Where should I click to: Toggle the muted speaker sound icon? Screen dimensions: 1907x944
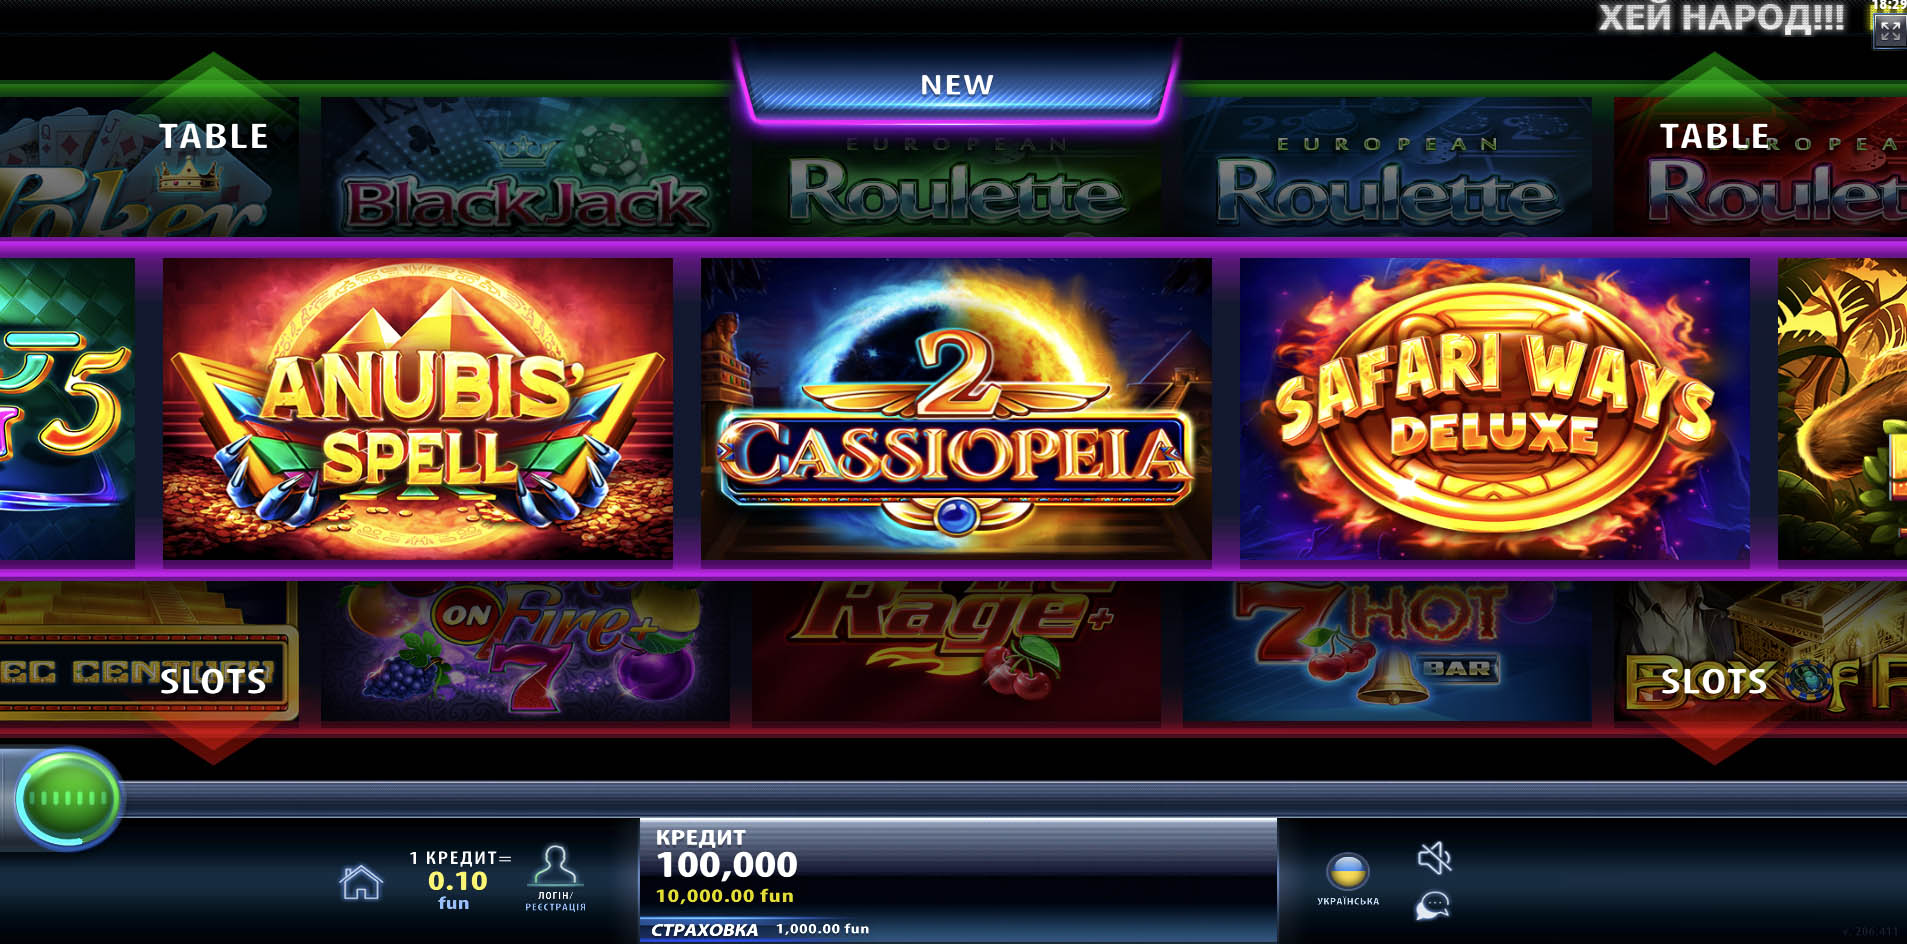pyautogui.click(x=1434, y=857)
